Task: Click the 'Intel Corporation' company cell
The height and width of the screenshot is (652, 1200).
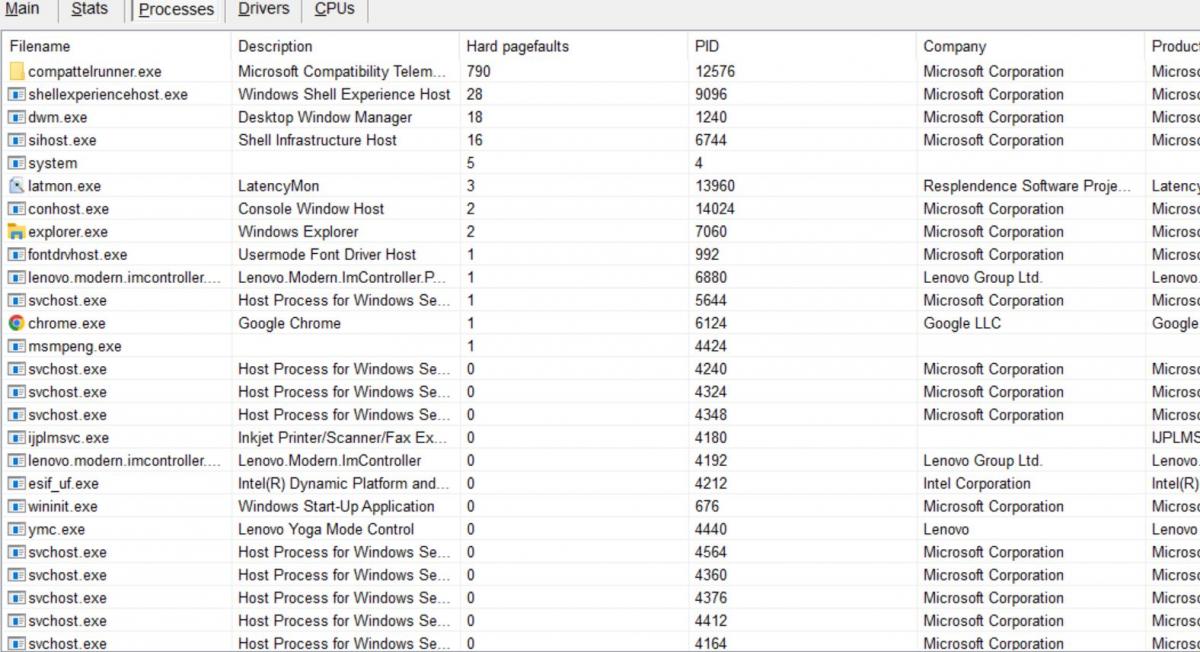Action: pos(977,484)
